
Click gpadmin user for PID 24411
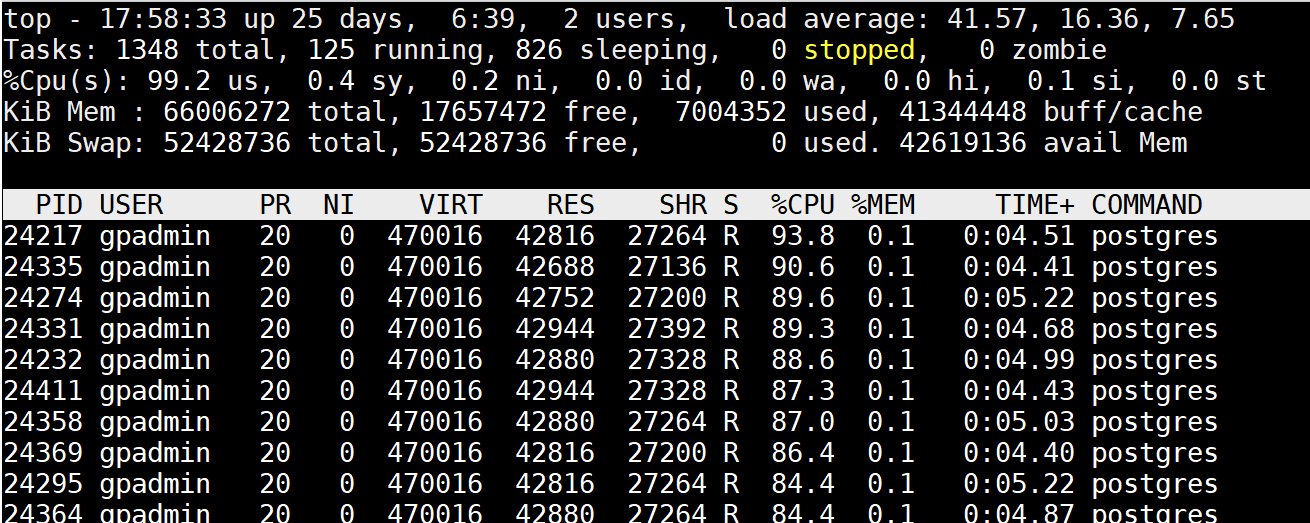pos(155,392)
